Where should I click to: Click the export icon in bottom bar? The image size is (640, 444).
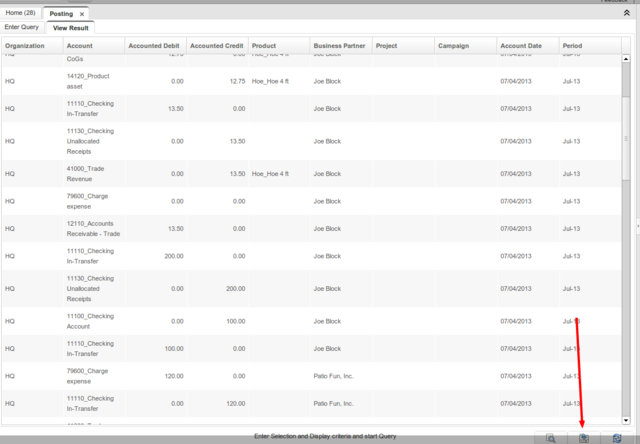coord(585,438)
